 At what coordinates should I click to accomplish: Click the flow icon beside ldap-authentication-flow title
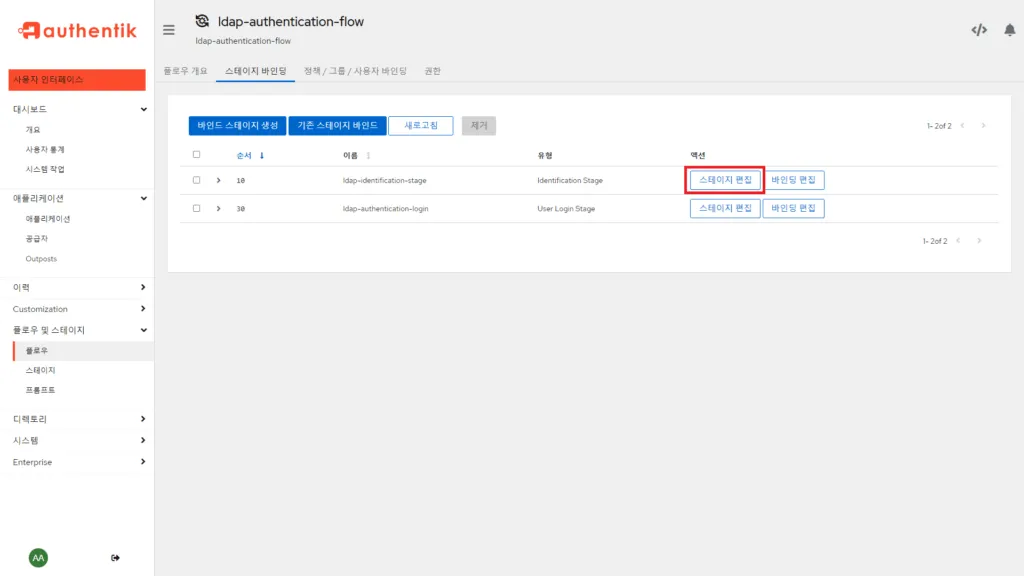[x=201, y=21]
